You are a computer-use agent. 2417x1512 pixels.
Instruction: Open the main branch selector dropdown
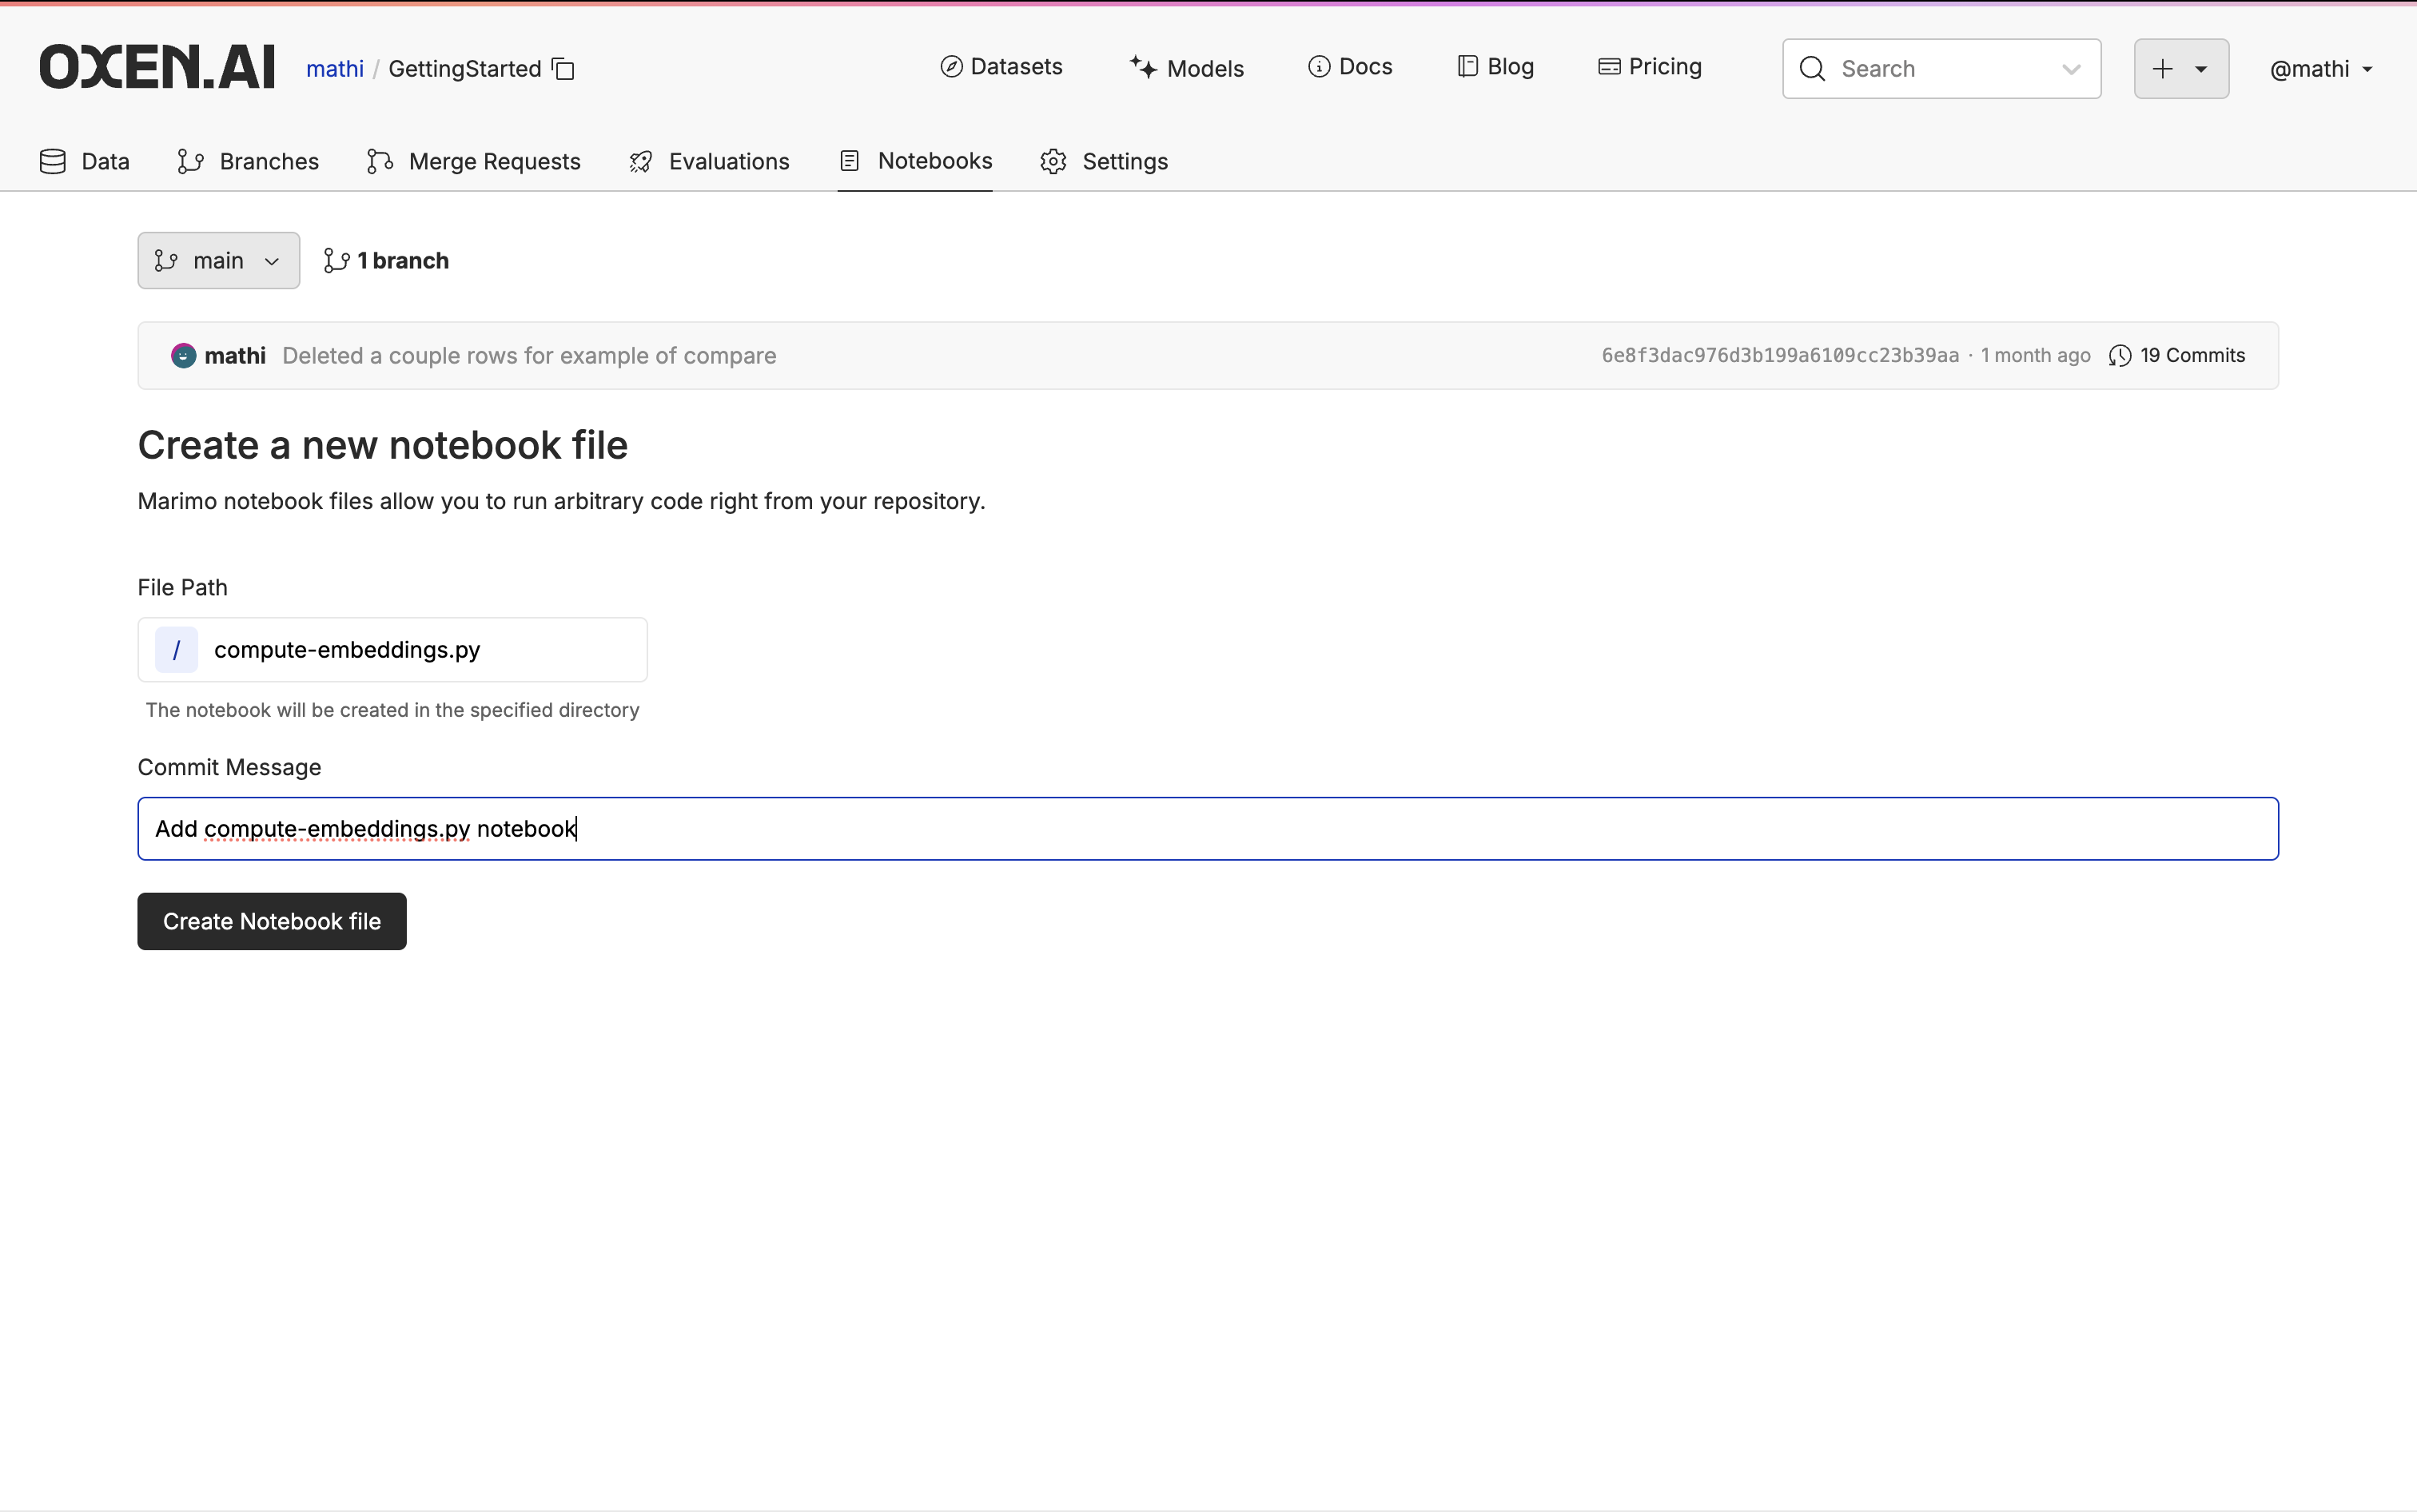point(218,261)
